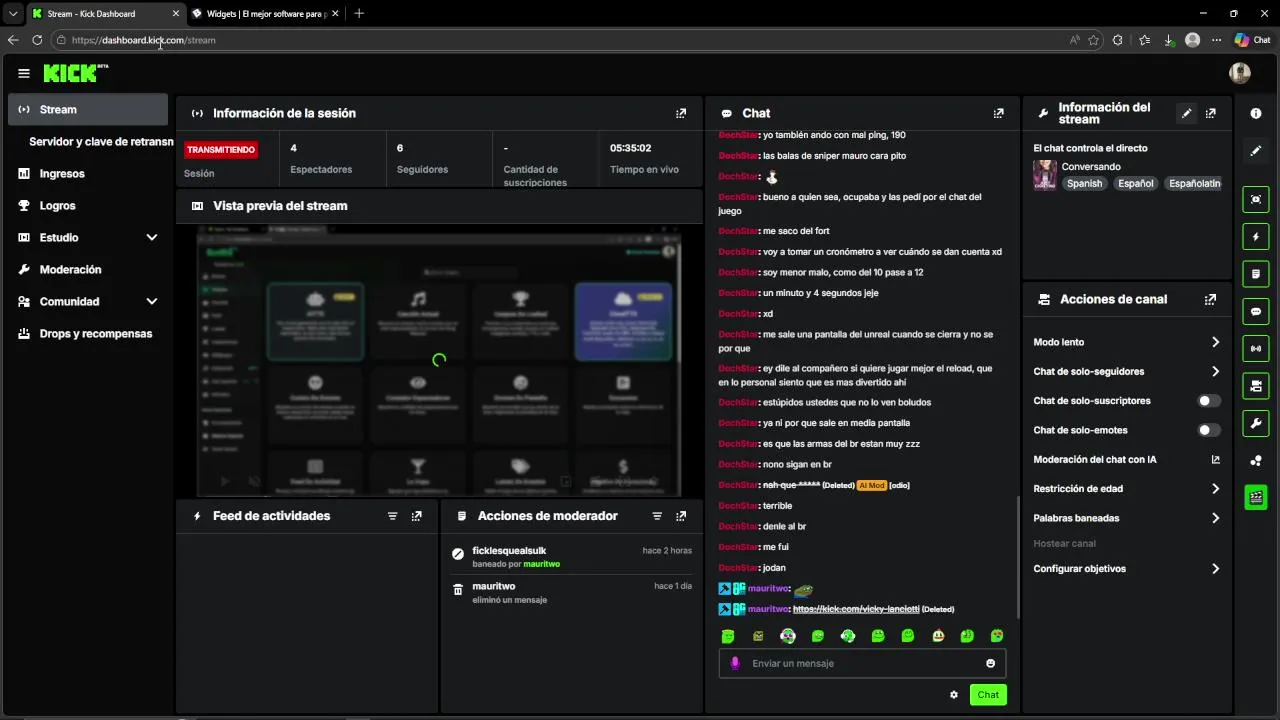
Task: Select Stream in the sidebar
Action: coord(88,110)
